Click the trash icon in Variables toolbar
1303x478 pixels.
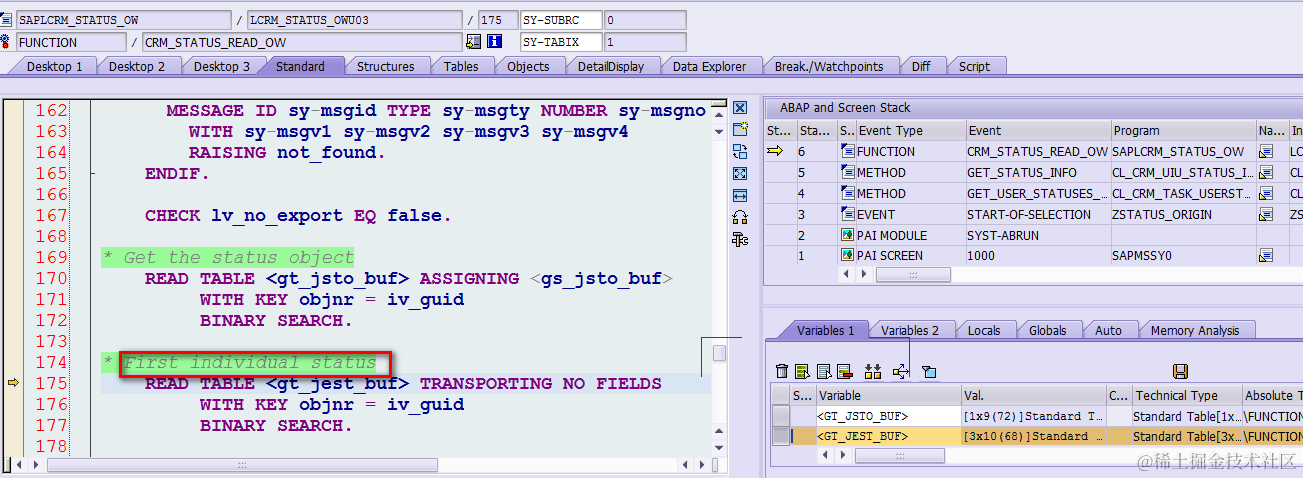pyautogui.click(x=782, y=372)
